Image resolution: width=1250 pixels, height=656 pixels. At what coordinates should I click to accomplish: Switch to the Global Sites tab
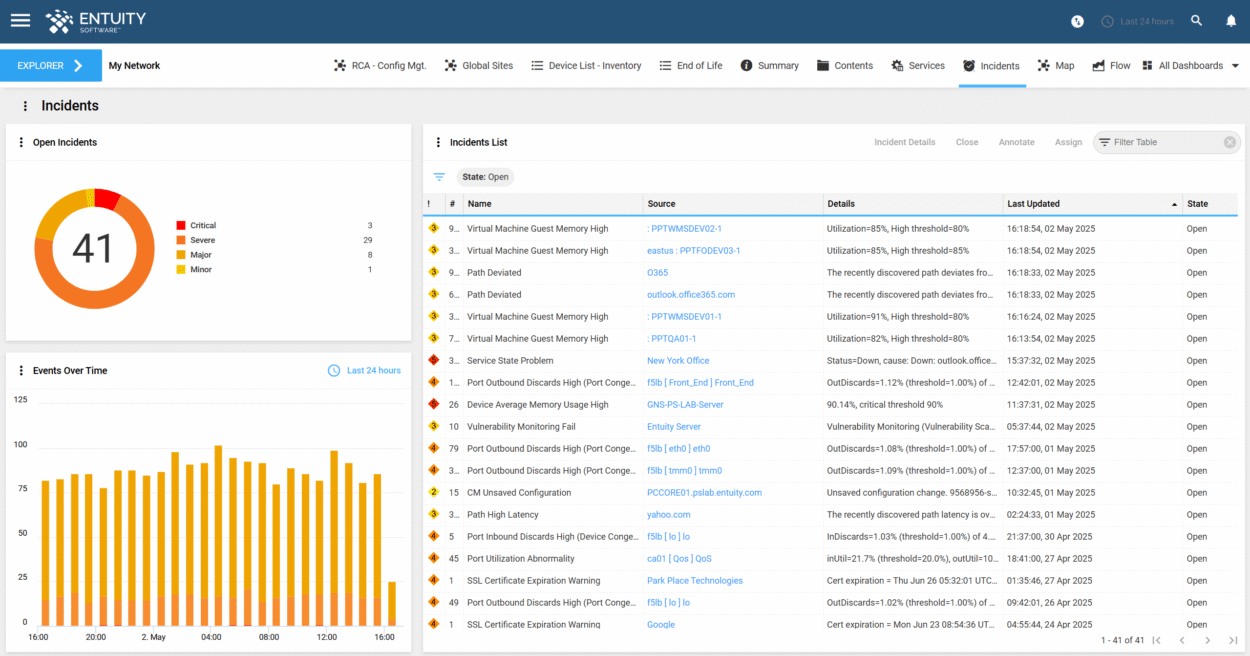(x=479, y=66)
